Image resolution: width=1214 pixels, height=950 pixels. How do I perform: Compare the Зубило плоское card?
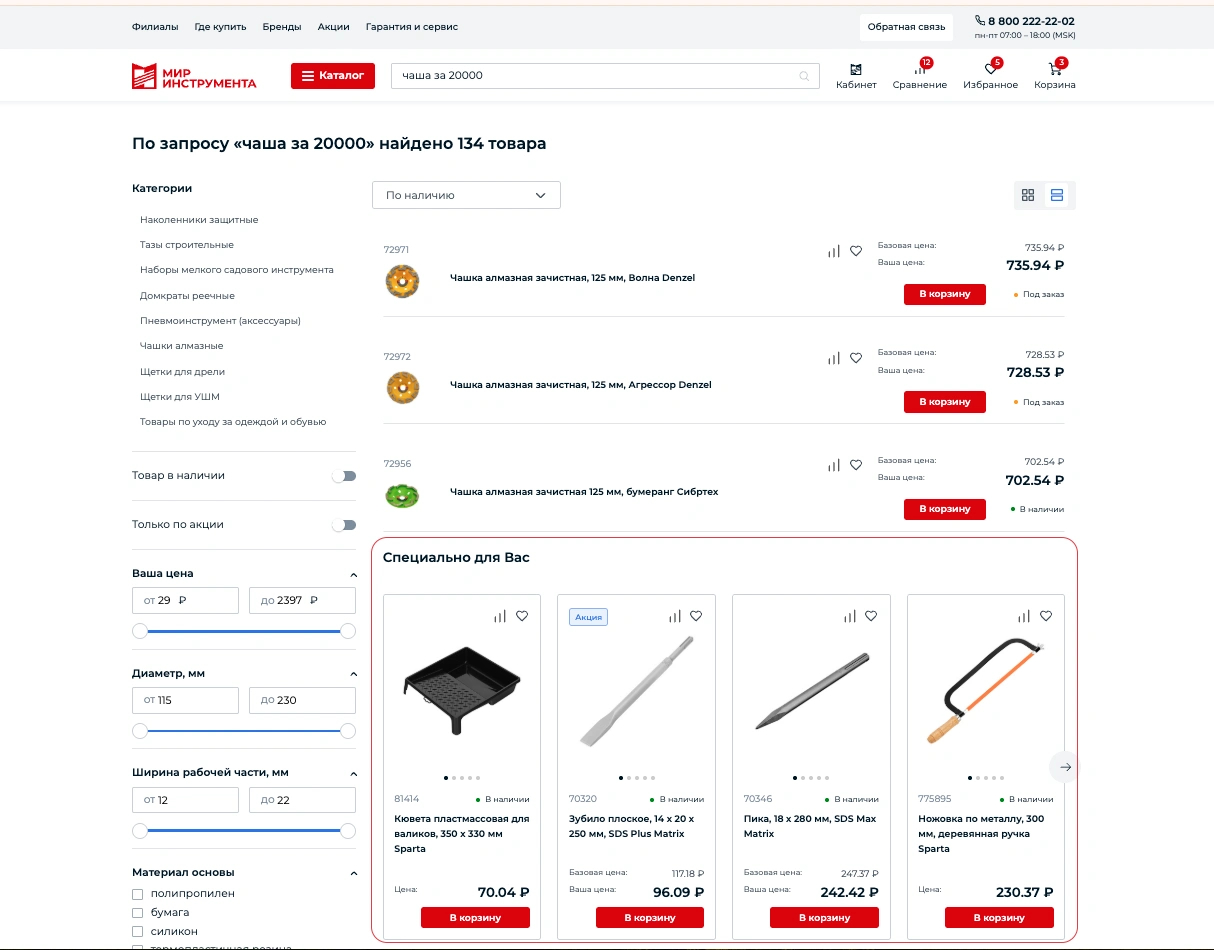[x=675, y=616]
